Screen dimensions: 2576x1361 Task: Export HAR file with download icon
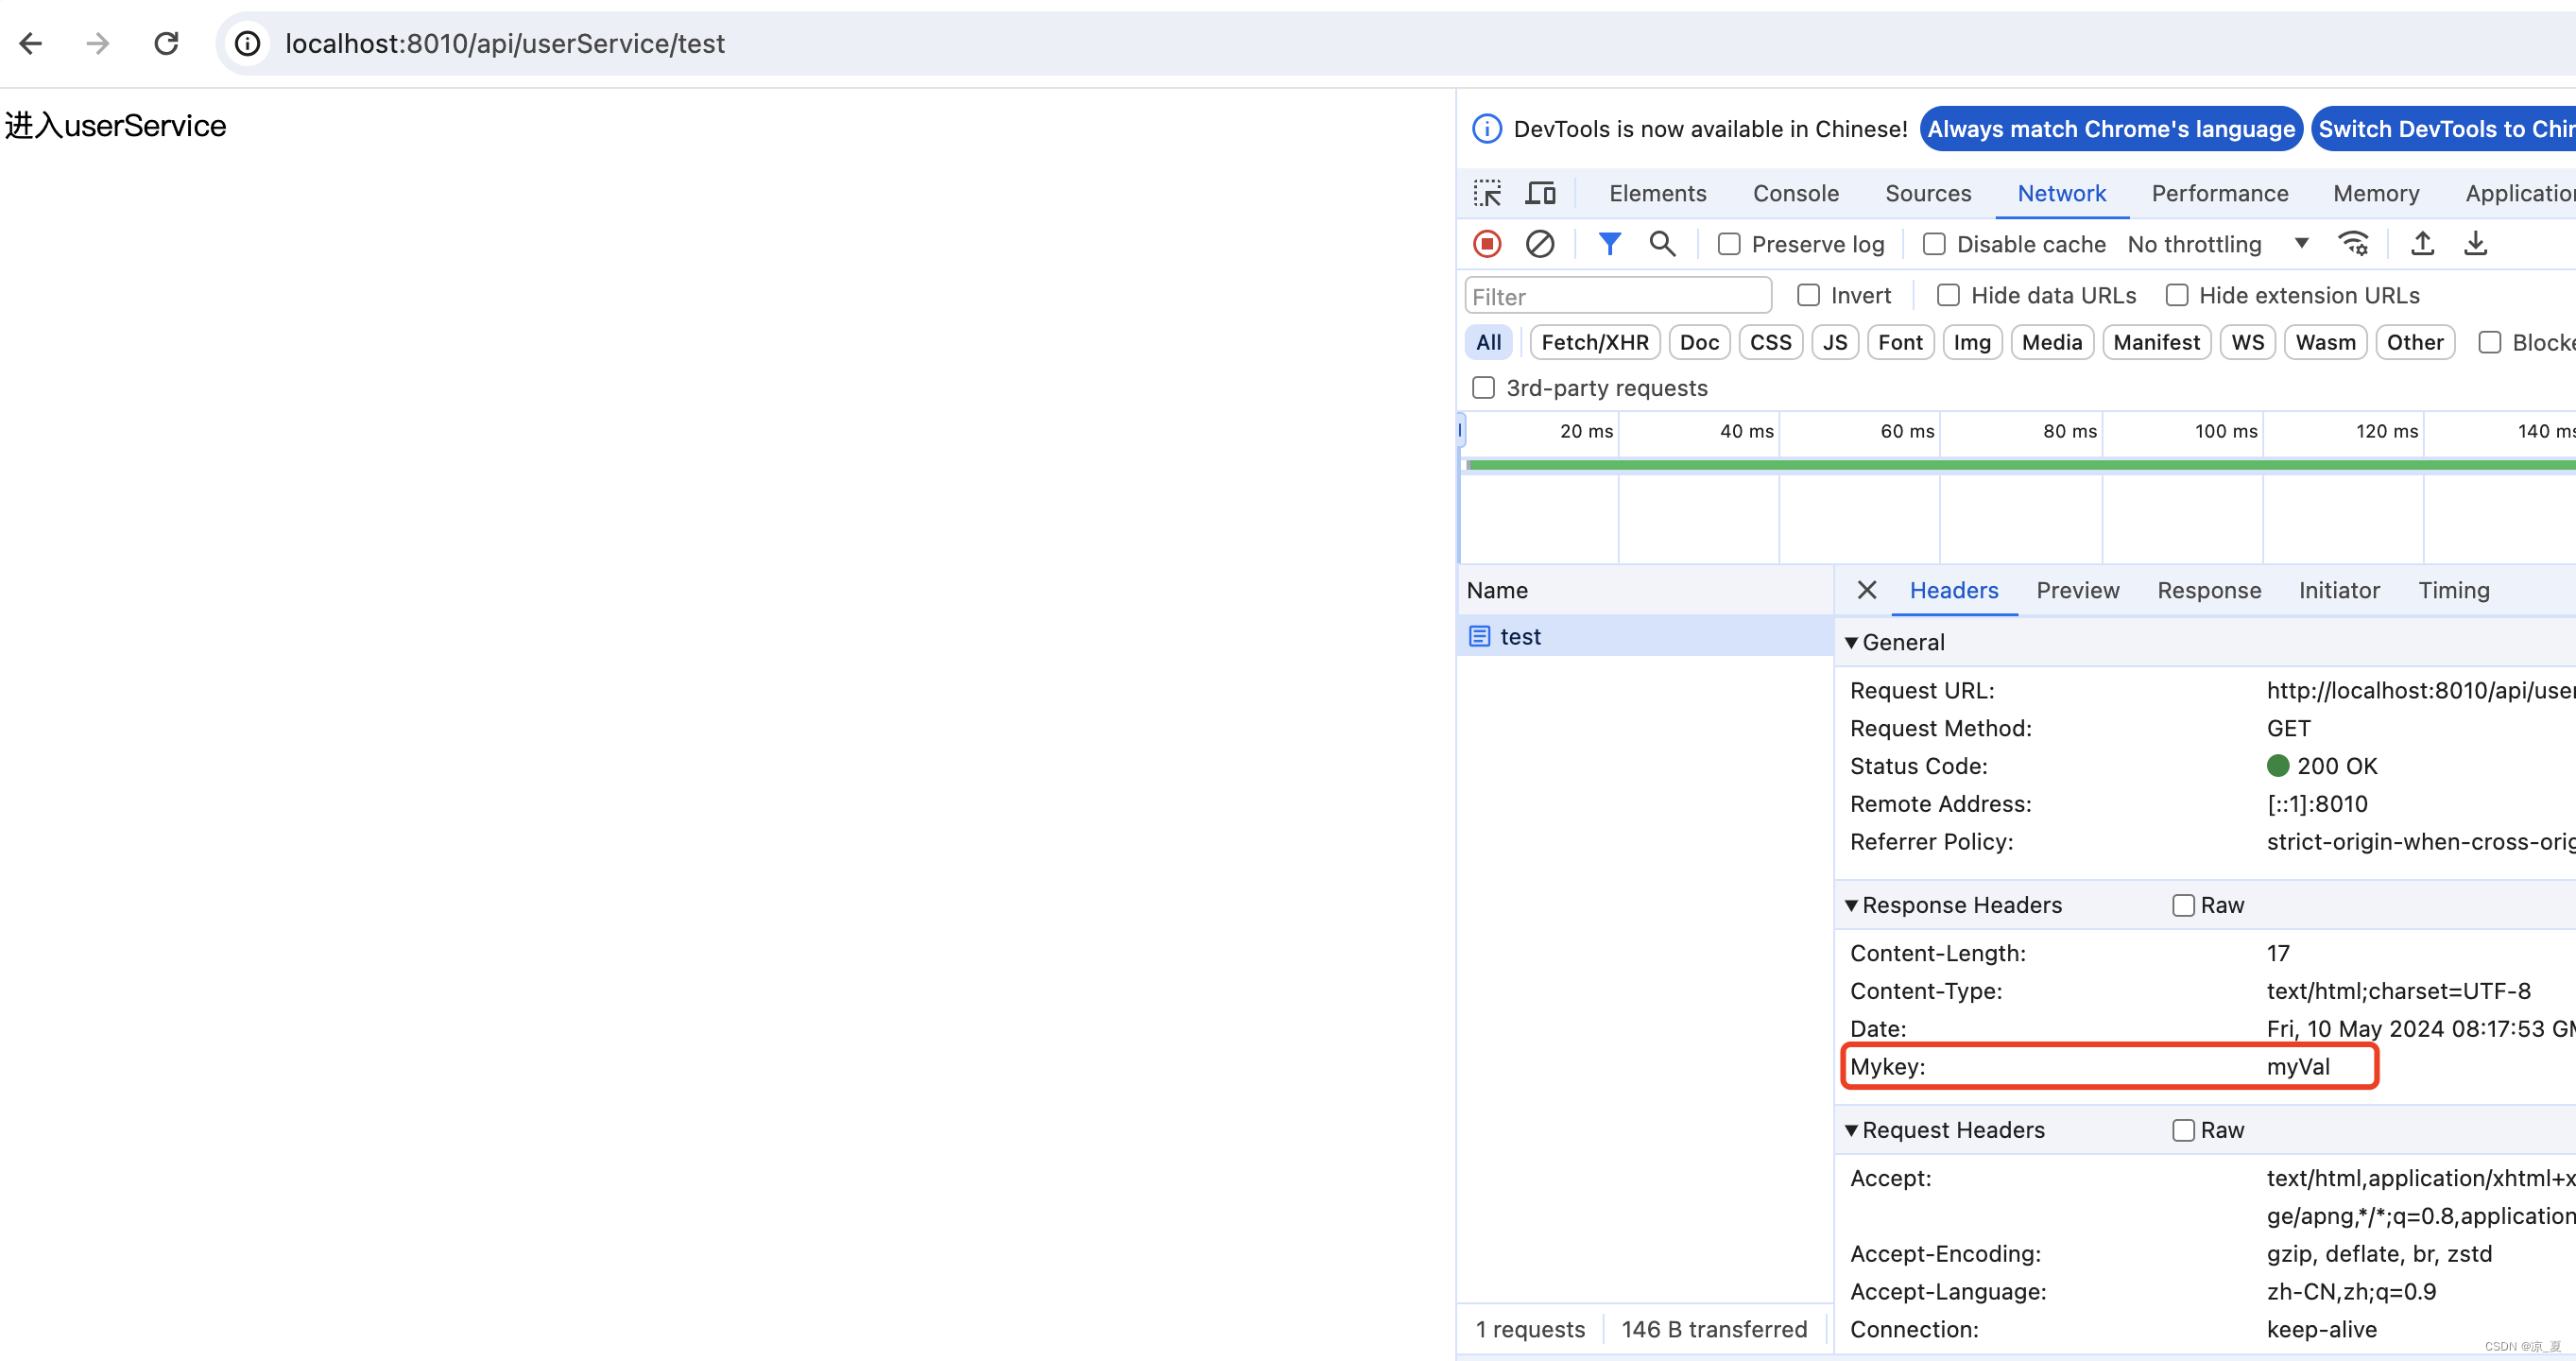tap(2475, 245)
